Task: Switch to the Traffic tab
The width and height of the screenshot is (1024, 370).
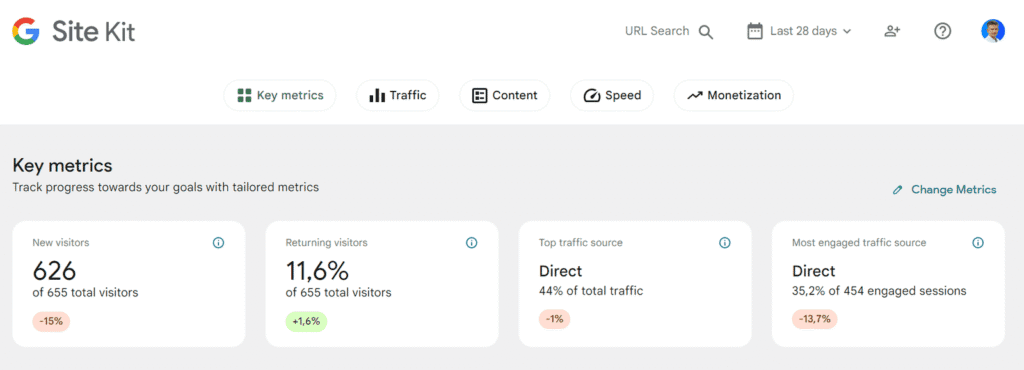Action: click(x=398, y=96)
